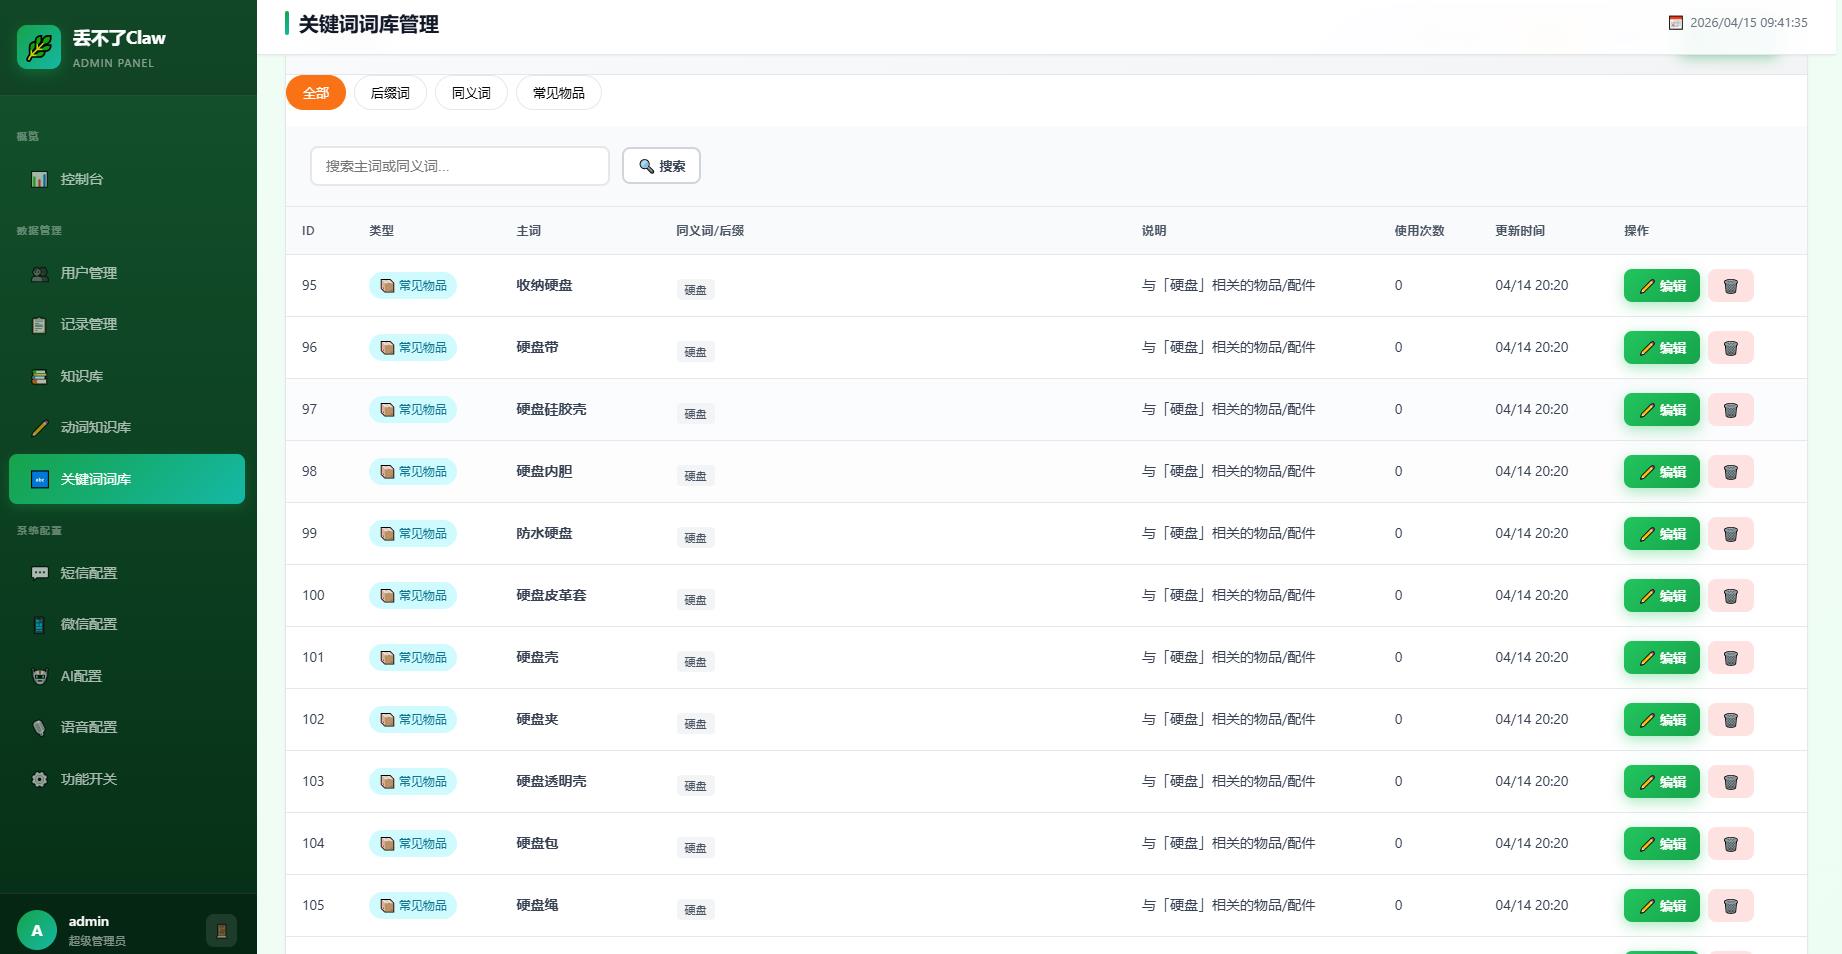Delete keyword row with ID 103
Screen dimensions: 1842x954
point(1730,782)
